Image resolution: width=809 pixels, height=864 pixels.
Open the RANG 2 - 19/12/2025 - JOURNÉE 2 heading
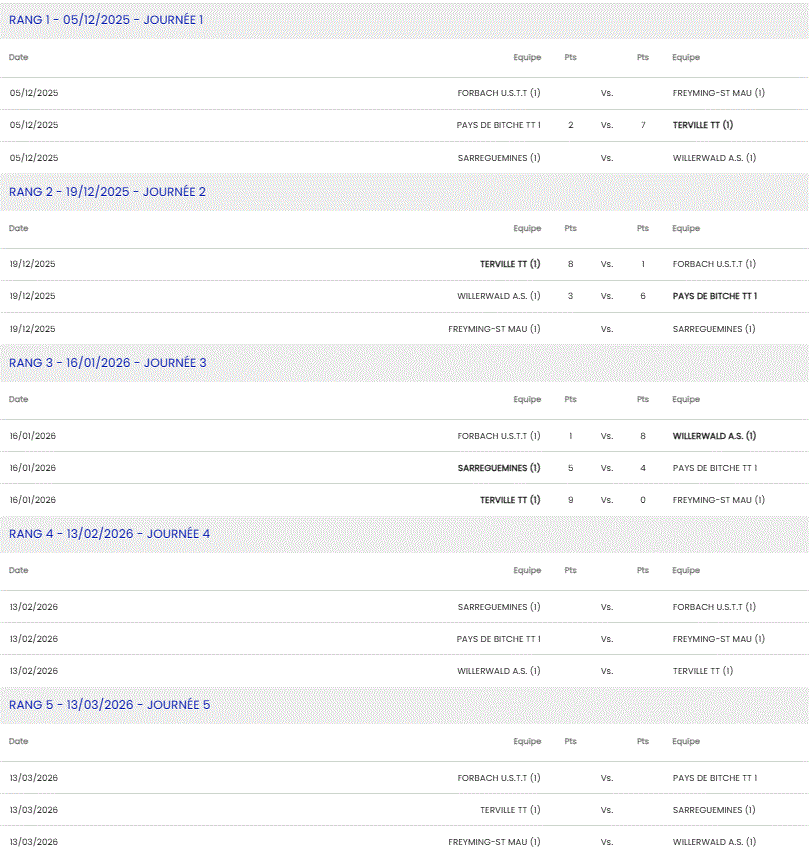[x=107, y=191]
